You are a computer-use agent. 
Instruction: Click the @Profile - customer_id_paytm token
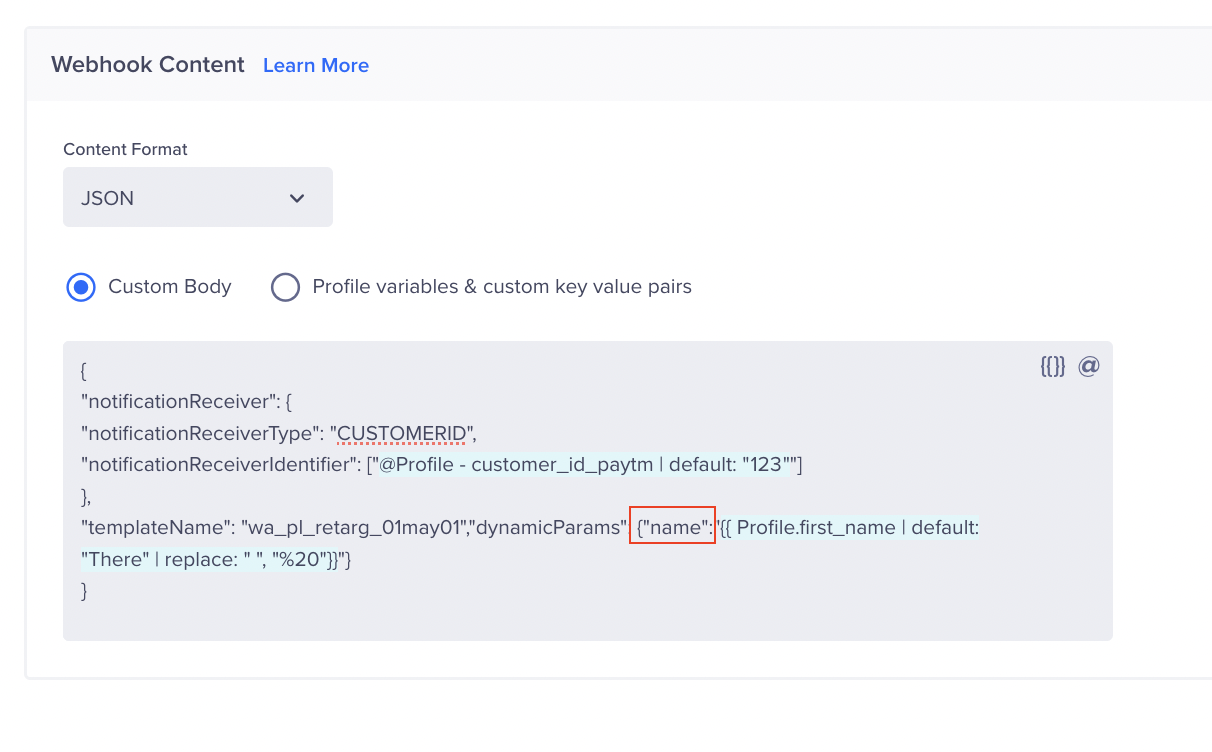point(585,464)
